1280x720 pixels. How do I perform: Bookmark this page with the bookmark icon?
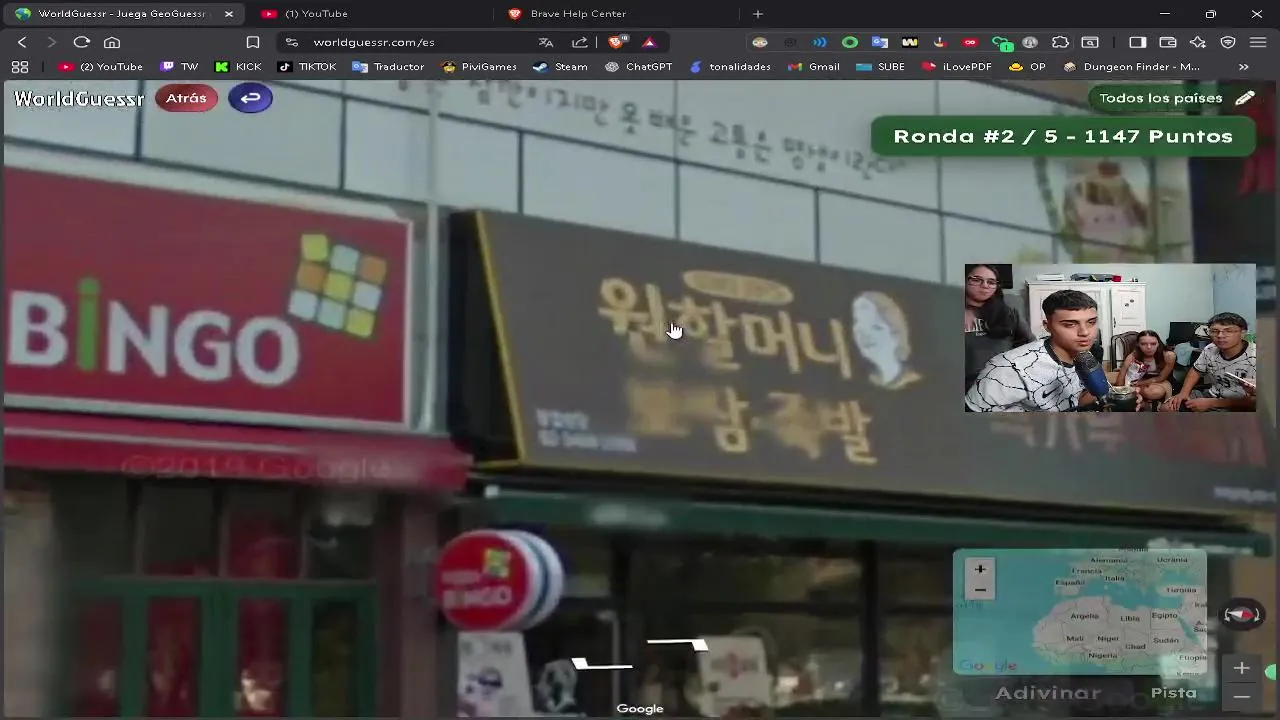pyautogui.click(x=253, y=42)
